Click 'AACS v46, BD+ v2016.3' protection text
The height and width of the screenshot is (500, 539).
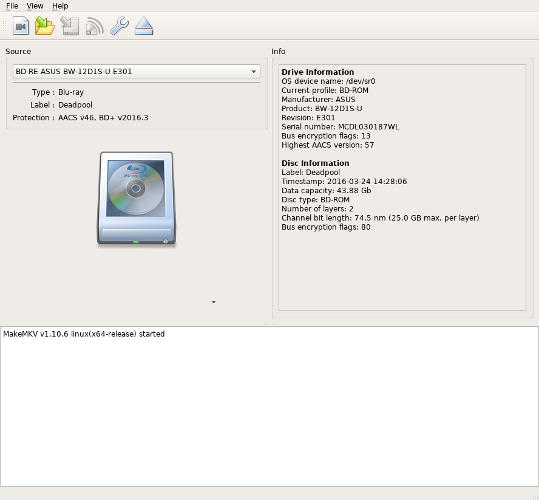(103, 118)
